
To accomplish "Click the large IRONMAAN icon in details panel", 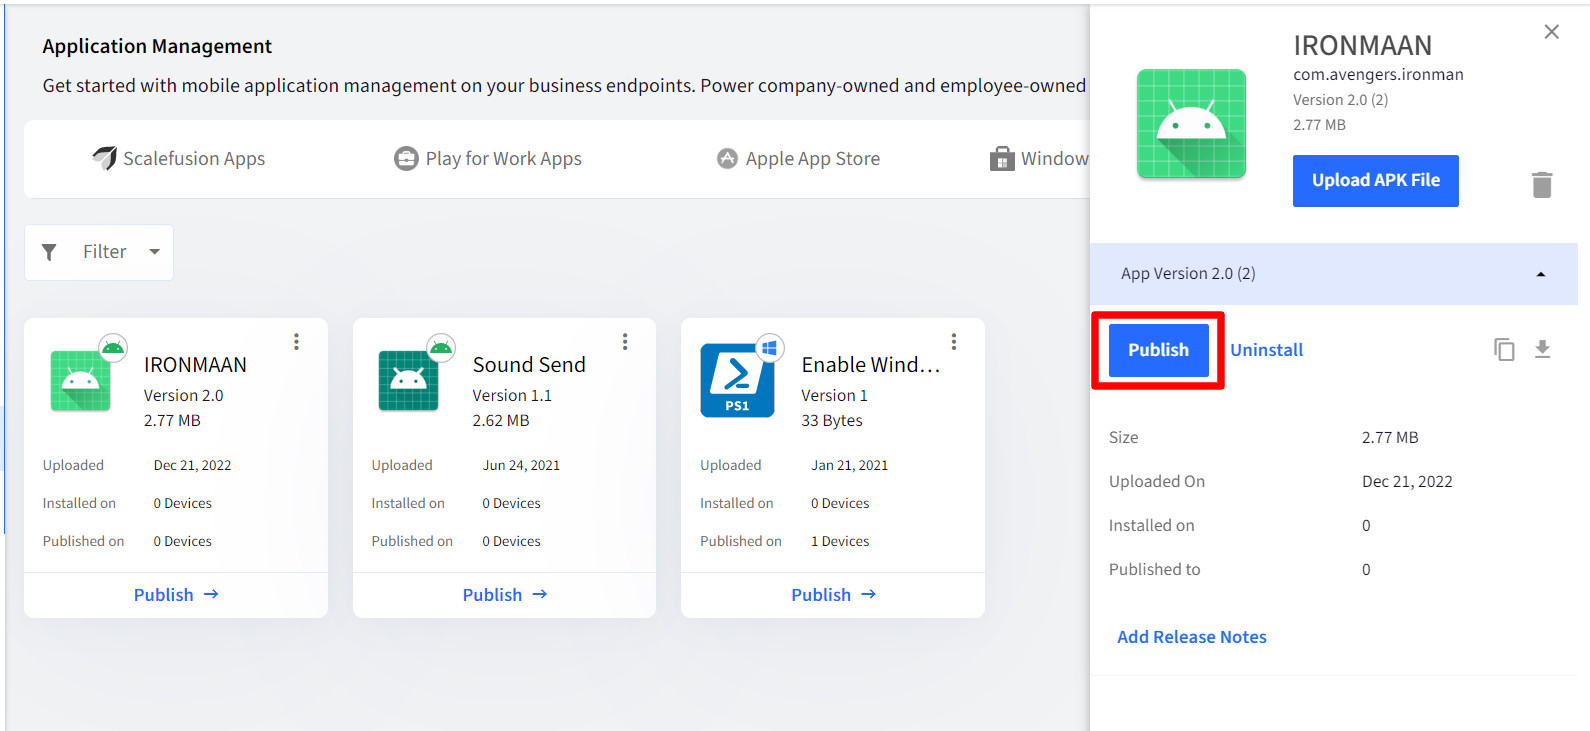I will [1191, 124].
